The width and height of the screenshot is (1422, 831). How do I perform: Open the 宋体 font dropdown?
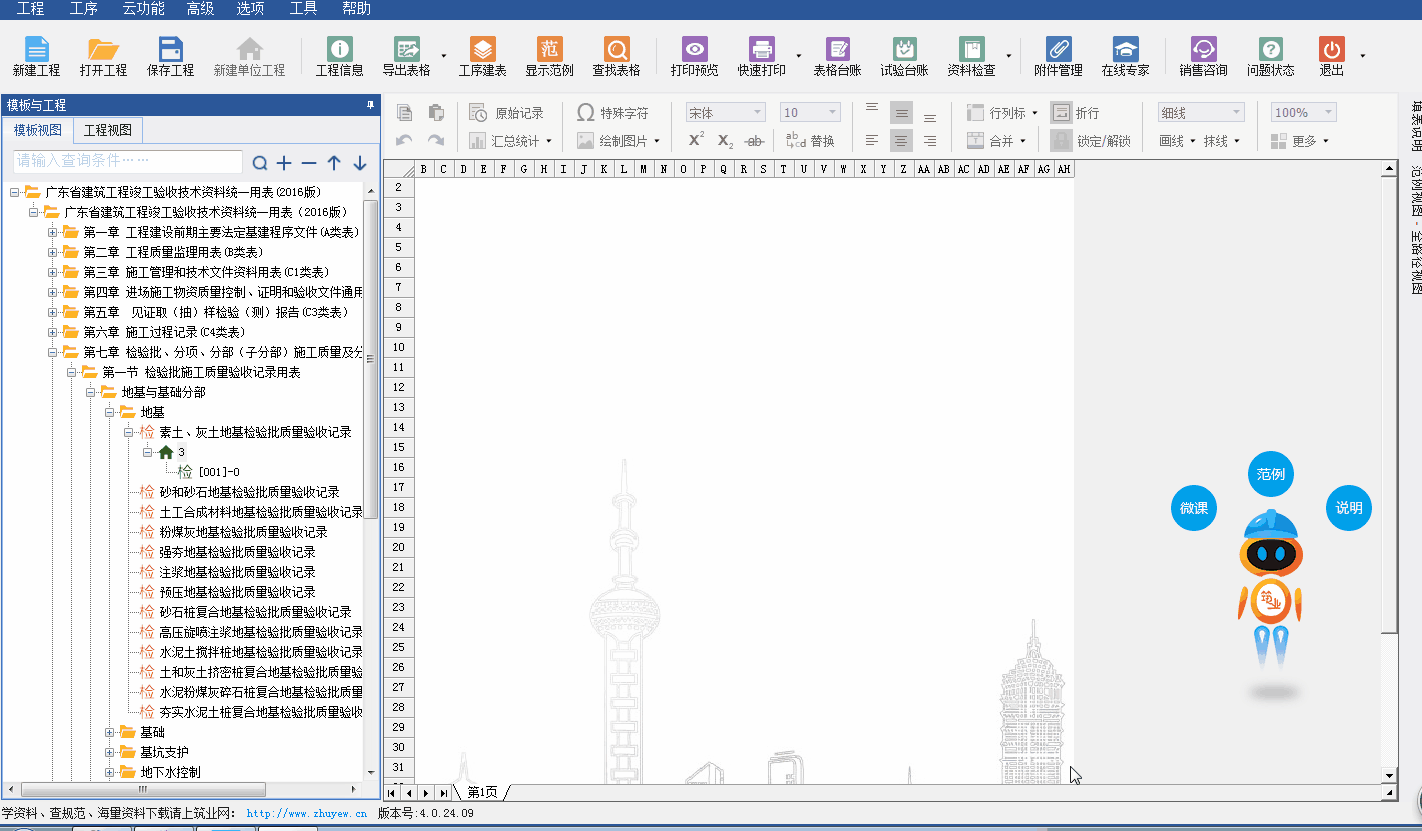(x=725, y=113)
